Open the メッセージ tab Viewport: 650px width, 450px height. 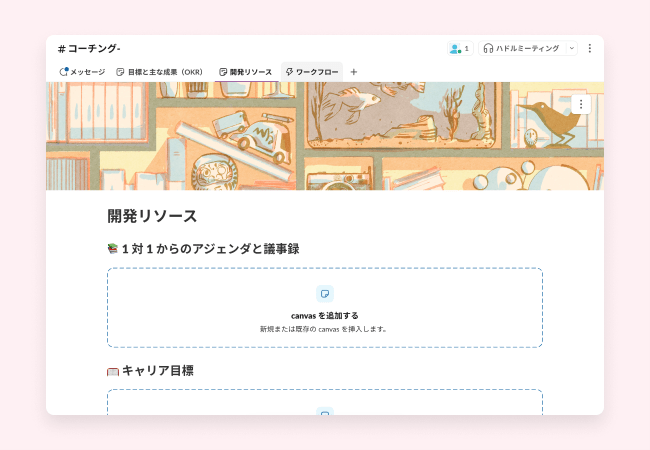coord(82,72)
